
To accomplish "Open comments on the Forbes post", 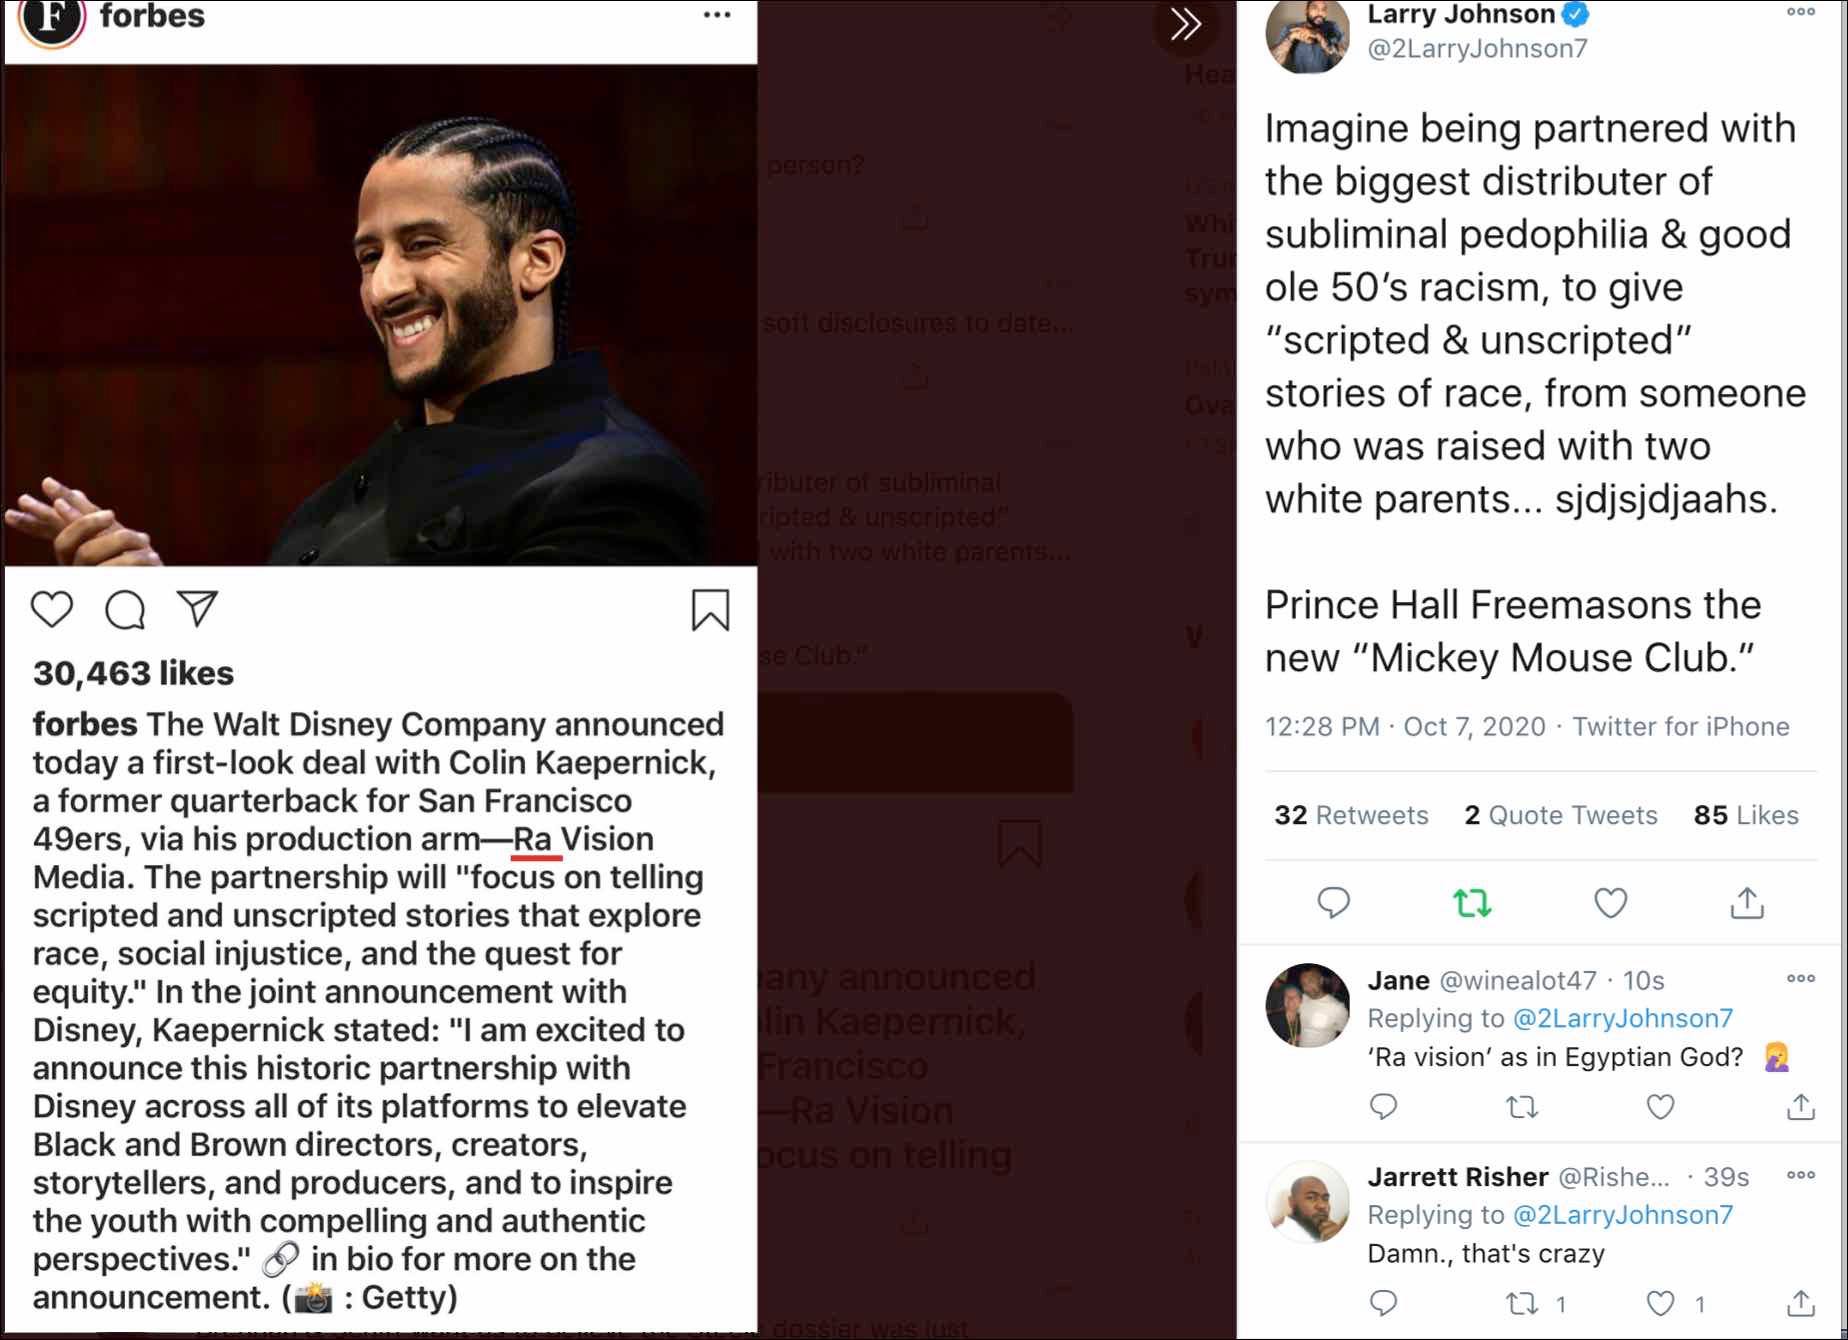I will tap(125, 609).
